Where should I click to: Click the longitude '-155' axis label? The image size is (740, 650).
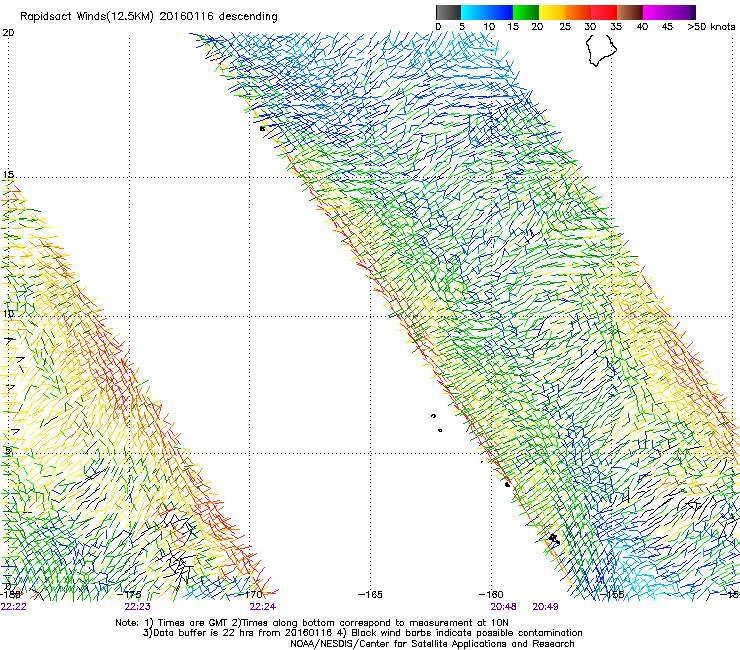tap(613, 594)
